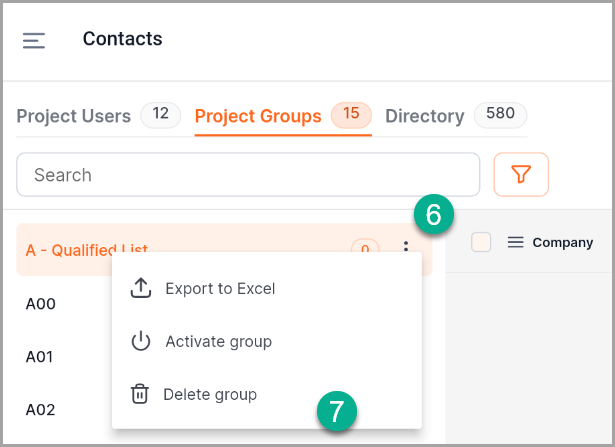Image resolution: width=615 pixels, height=447 pixels.
Task: Choose the A01 group entry
Action: pyautogui.click(x=41, y=357)
